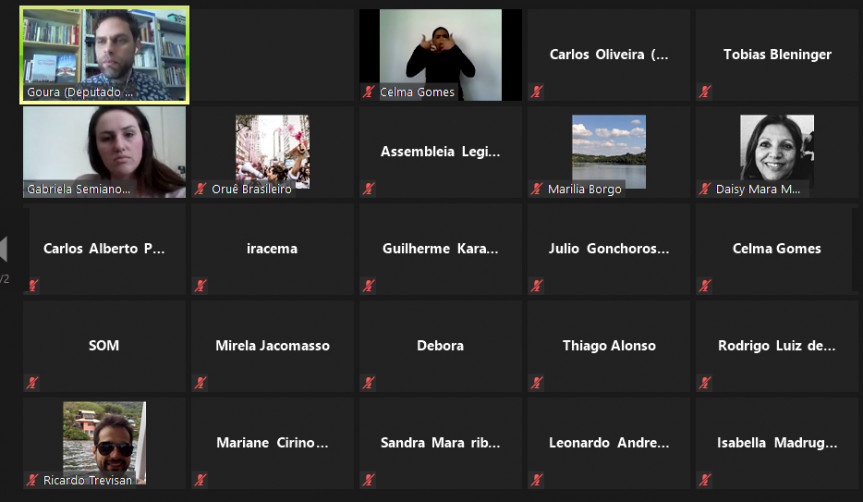Click muted mic icon on Carlos Oliveira tile
The image size is (863, 502).
click(x=537, y=92)
